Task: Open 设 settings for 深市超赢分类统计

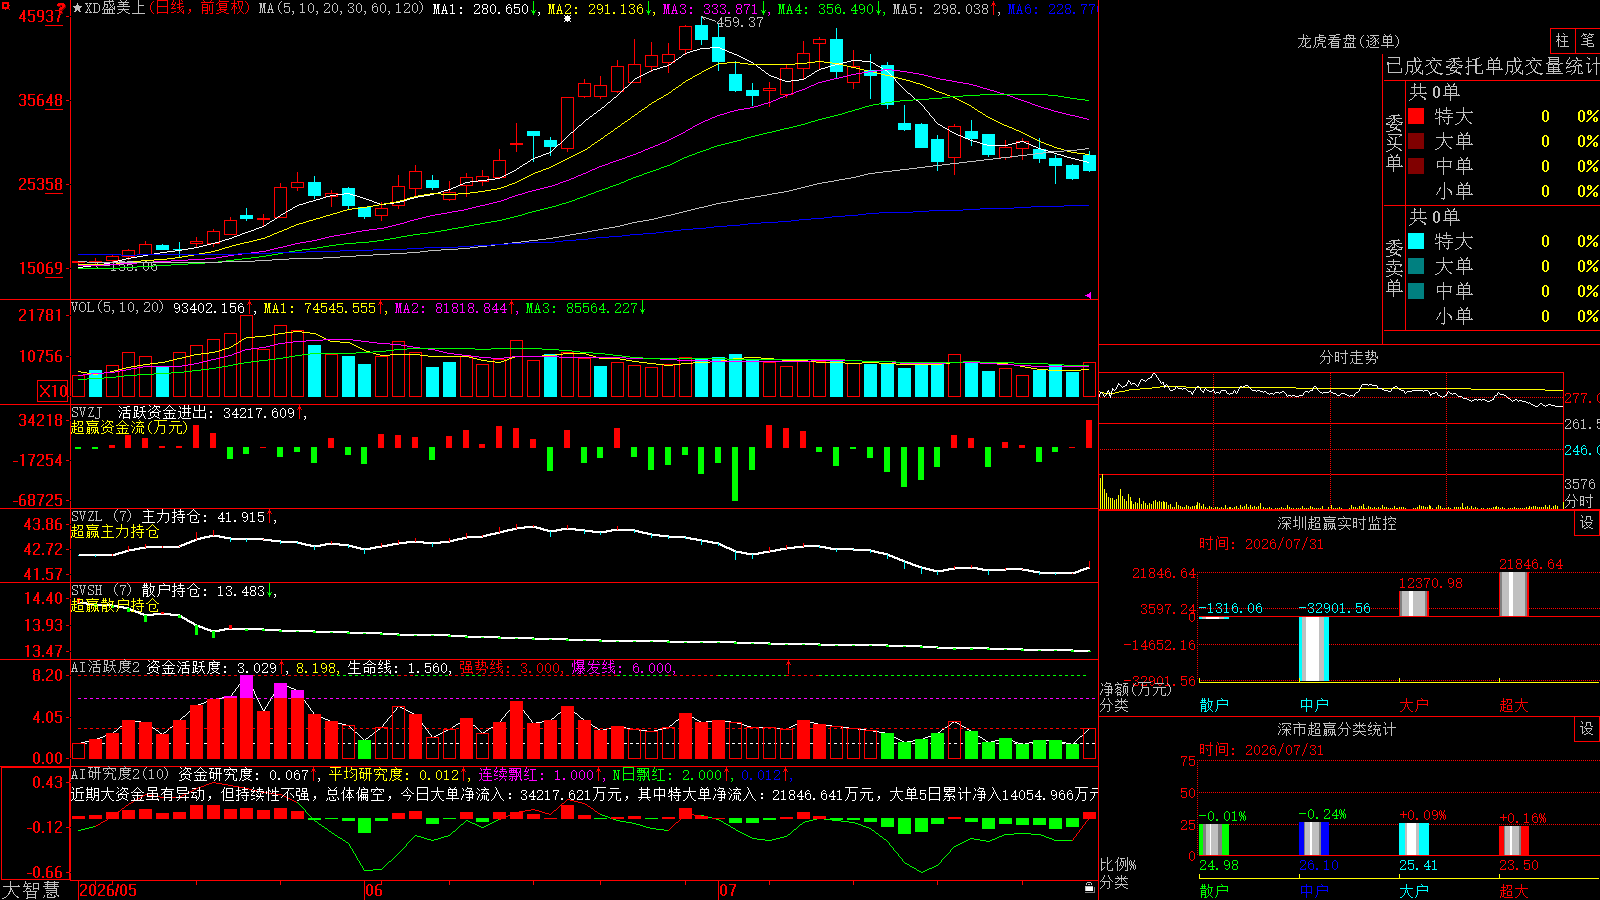Action: pyautogui.click(x=1587, y=729)
